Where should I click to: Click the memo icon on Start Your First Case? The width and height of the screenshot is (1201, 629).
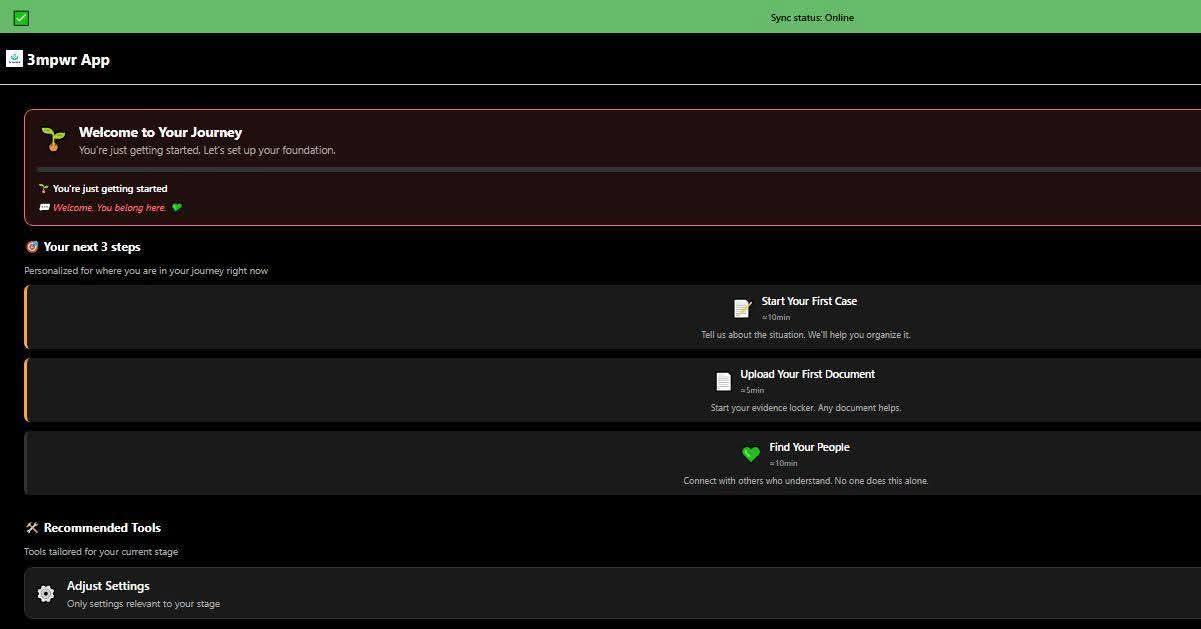[741, 308]
